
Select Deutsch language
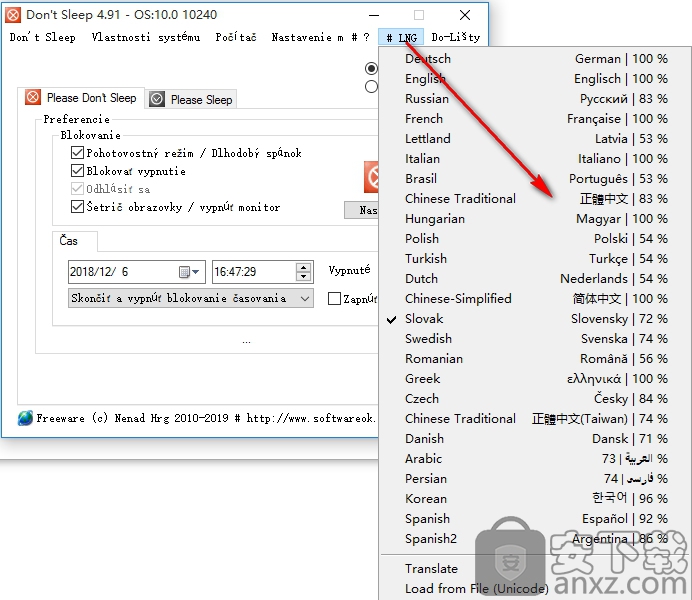tap(535, 59)
